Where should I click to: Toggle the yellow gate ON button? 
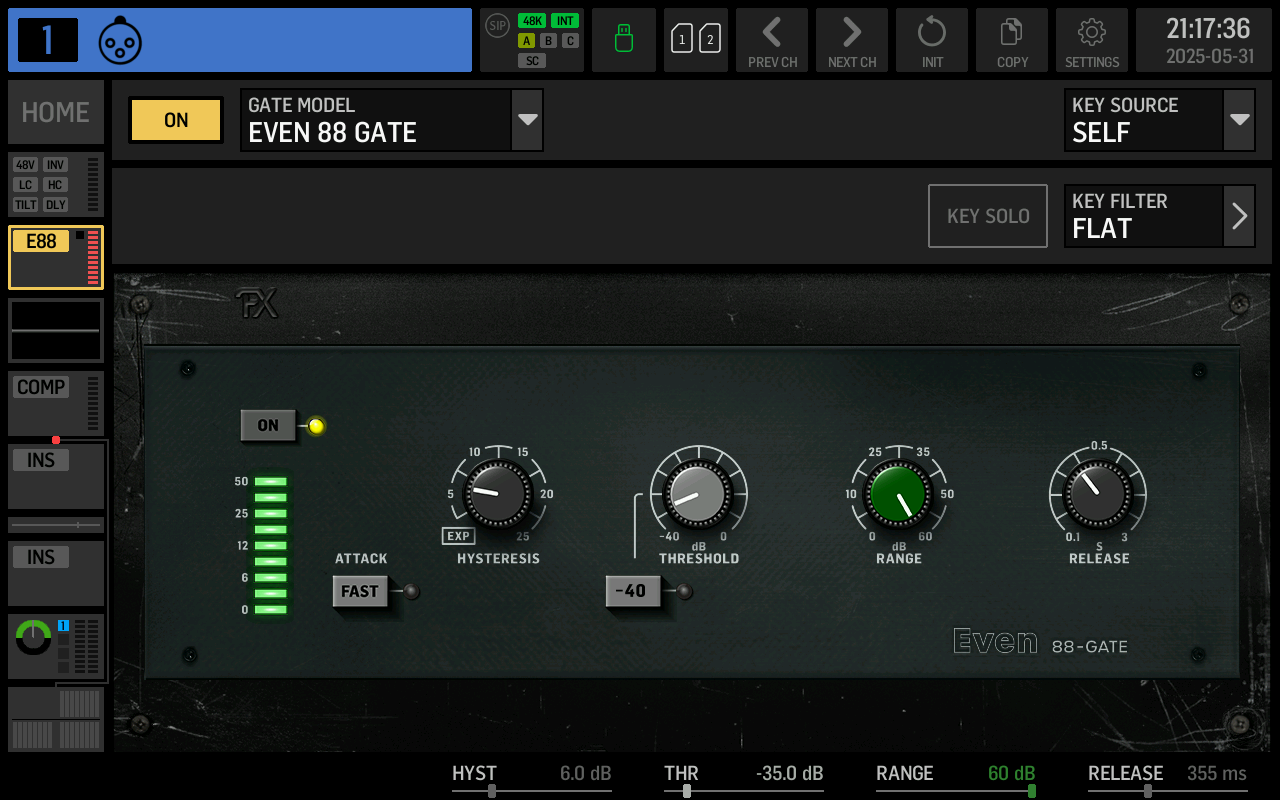(x=175, y=119)
